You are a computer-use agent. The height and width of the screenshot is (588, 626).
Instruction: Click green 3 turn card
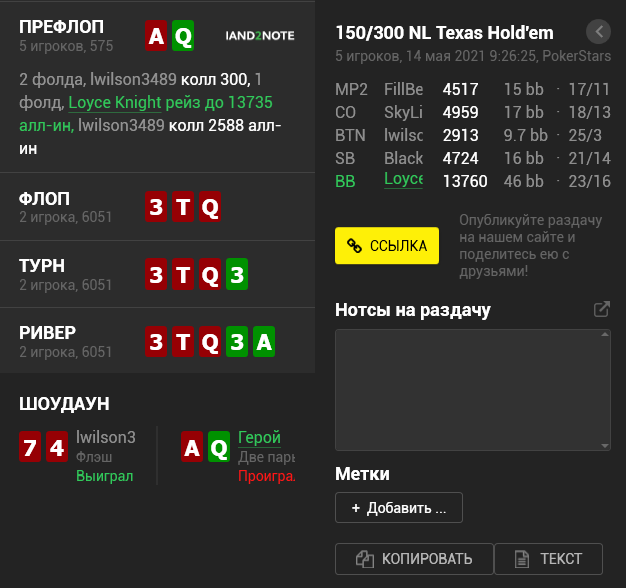pos(237,274)
